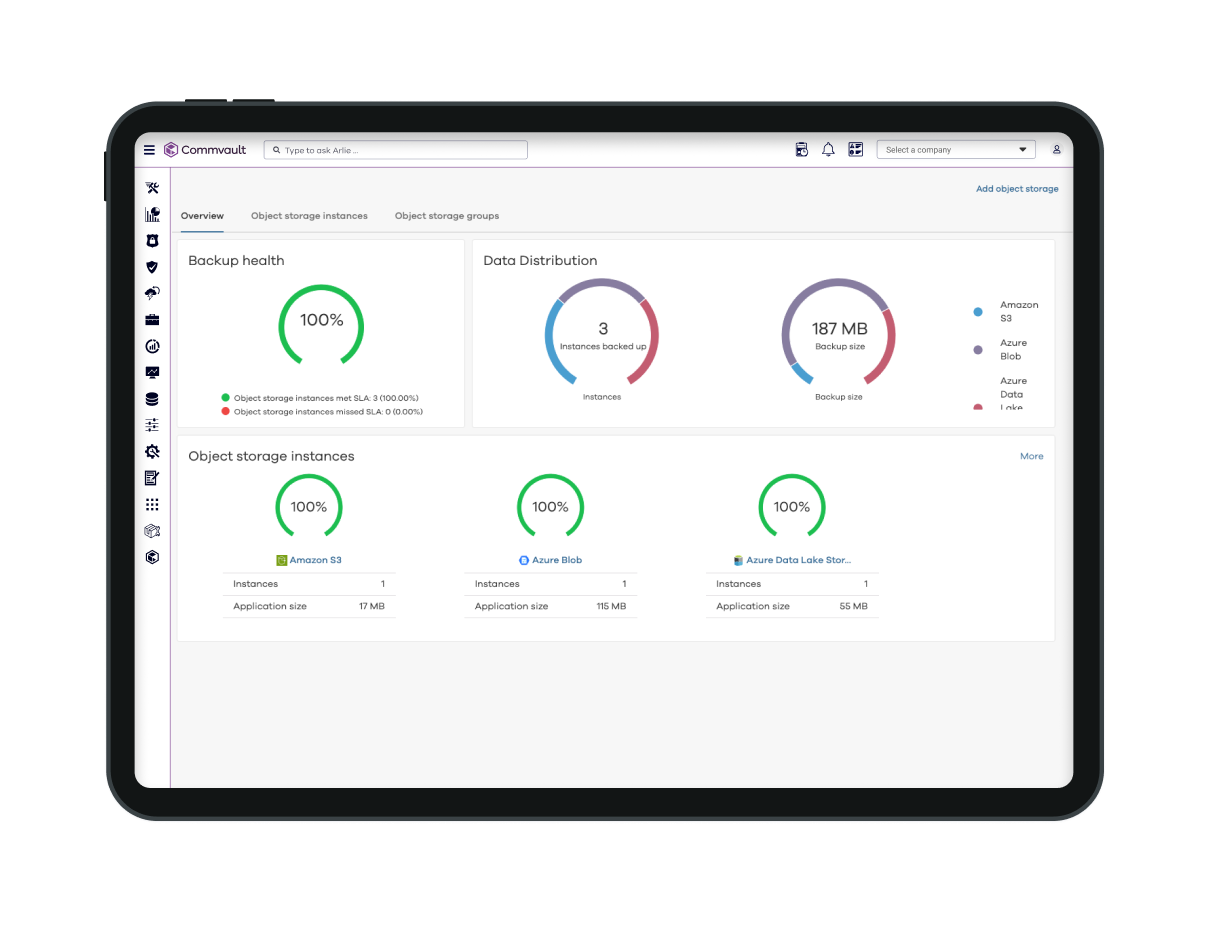Image resolution: width=1208 pixels, height=929 pixels.
Task: Expand the Select a company dropdown
Action: [957, 150]
